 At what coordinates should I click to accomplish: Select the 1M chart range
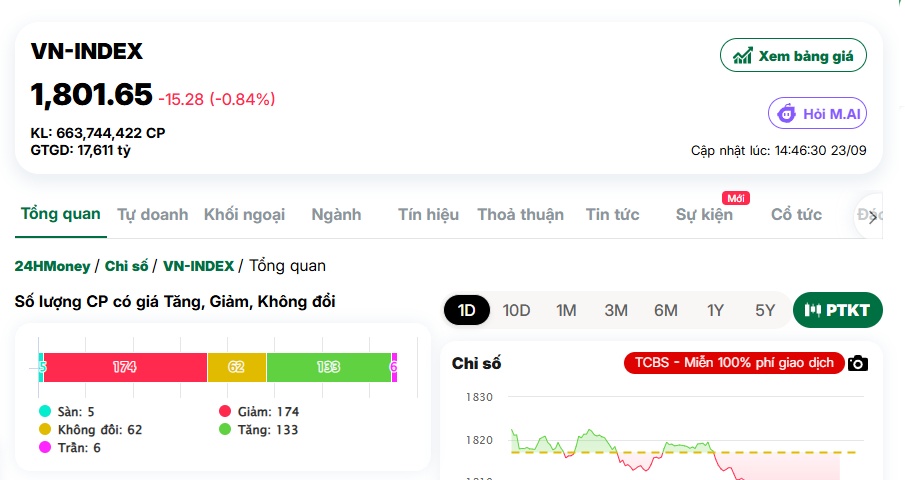(566, 310)
